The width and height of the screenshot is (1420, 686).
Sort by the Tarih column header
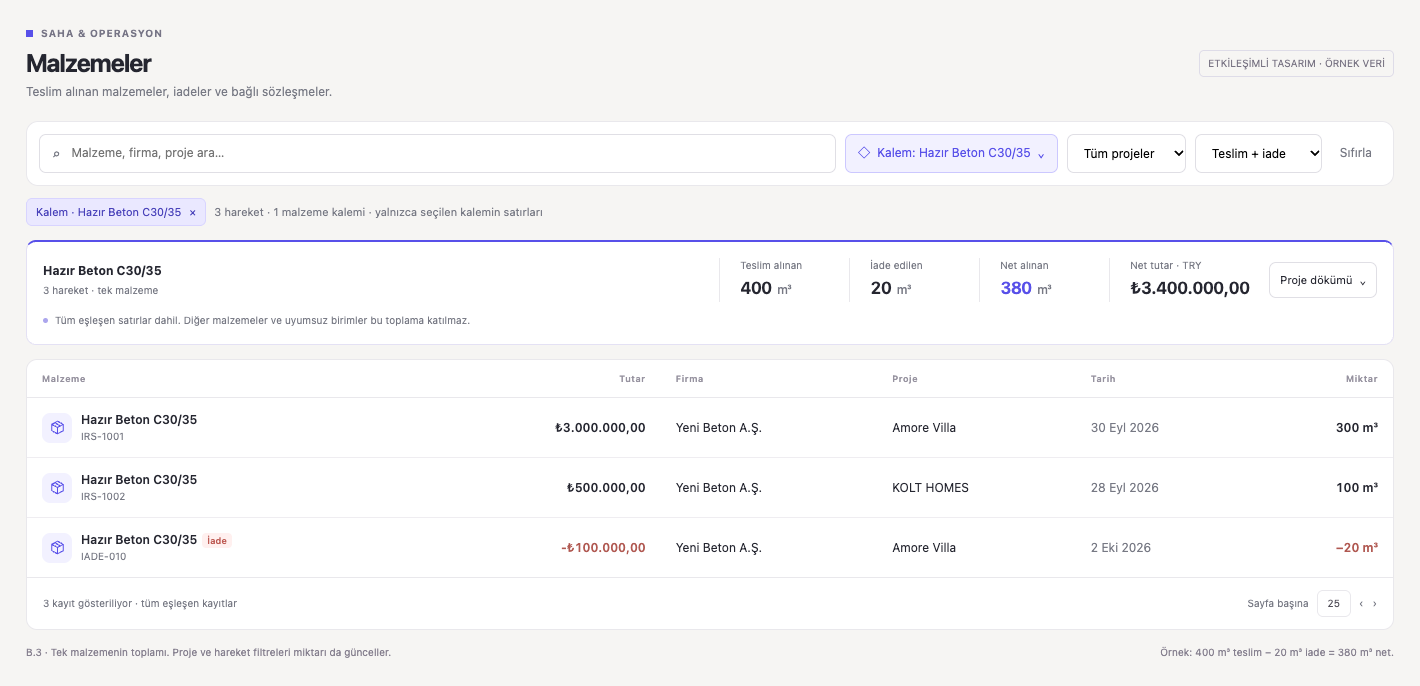click(1103, 379)
